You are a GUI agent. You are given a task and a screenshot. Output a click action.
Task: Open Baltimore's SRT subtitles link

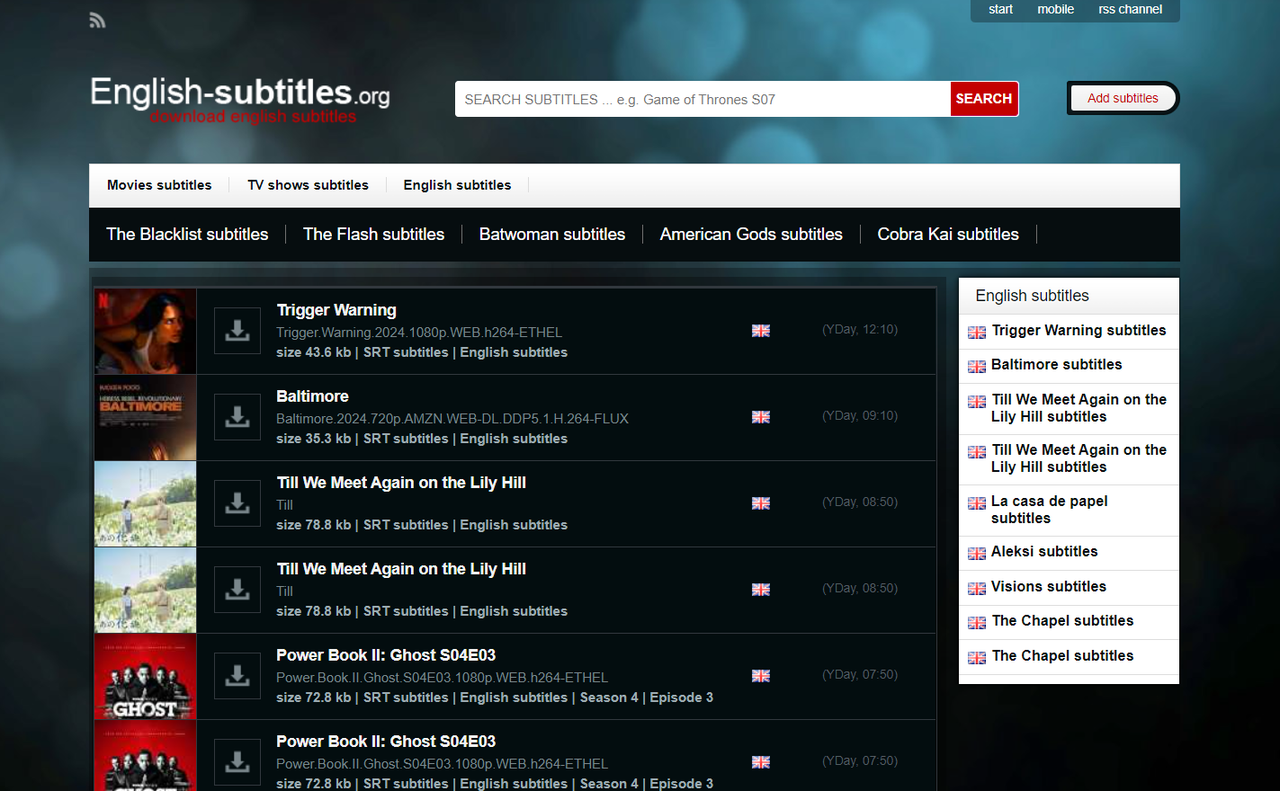point(406,438)
